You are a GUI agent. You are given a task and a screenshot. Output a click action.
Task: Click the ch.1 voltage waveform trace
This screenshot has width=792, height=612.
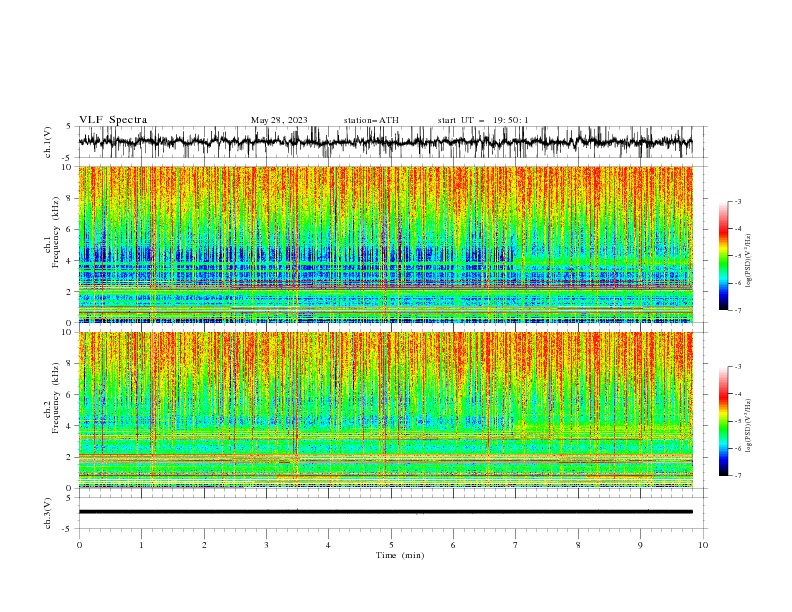385,142
